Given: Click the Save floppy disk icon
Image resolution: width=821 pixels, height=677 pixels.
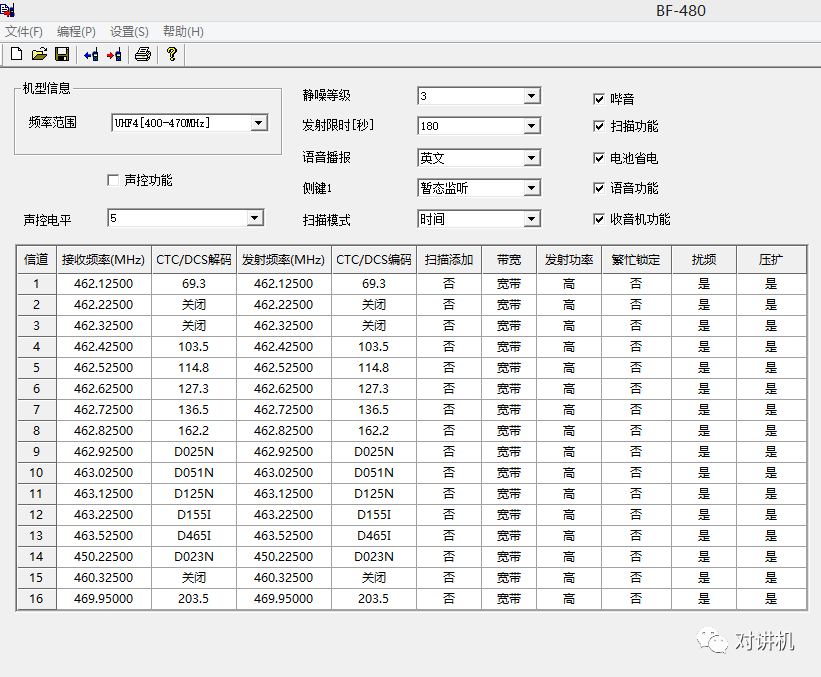Looking at the screenshot, I should (61, 54).
